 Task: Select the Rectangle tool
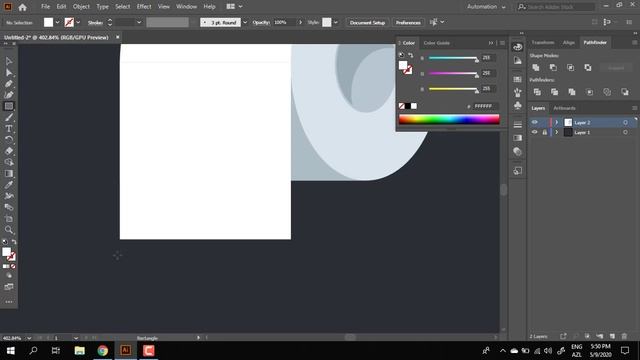coord(9,106)
